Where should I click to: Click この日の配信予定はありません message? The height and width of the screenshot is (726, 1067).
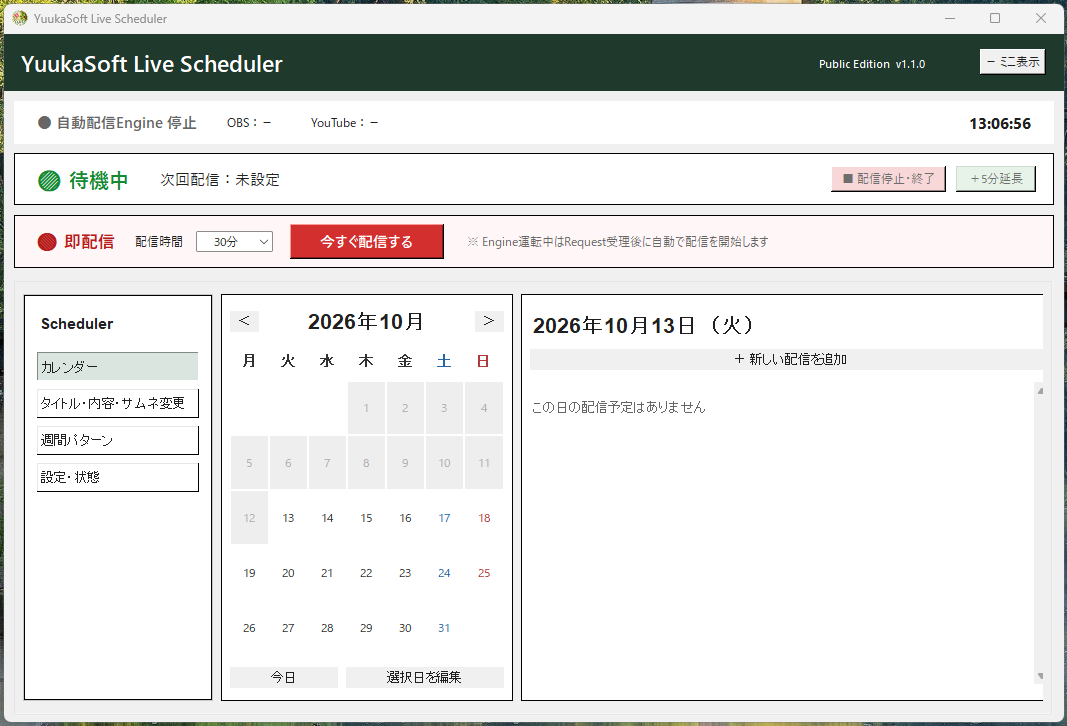[619, 407]
